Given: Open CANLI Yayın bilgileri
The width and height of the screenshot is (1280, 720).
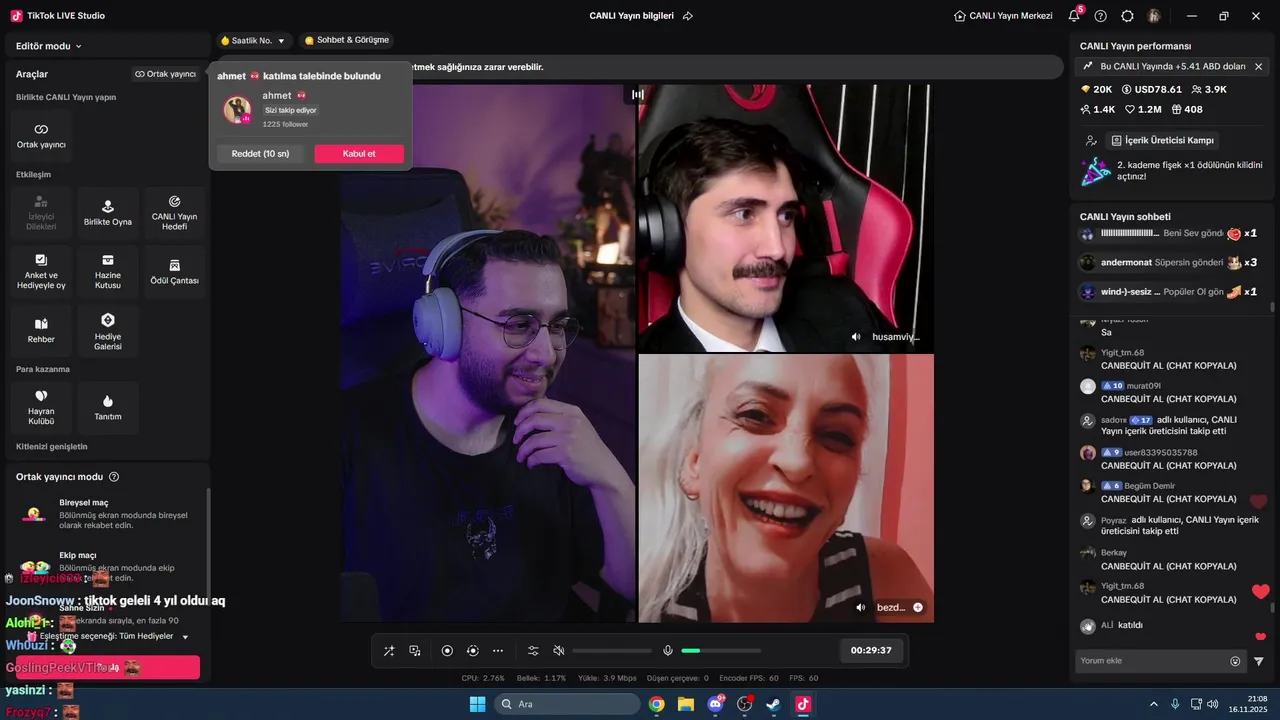Looking at the screenshot, I should pyautogui.click(x=631, y=16).
